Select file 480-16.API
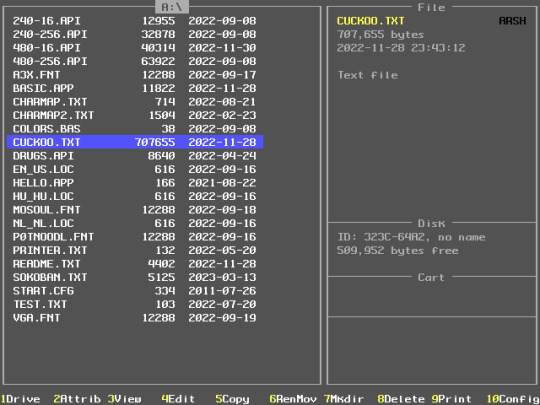The width and height of the screenshot is (540, 405). click(x=135, y=48)
